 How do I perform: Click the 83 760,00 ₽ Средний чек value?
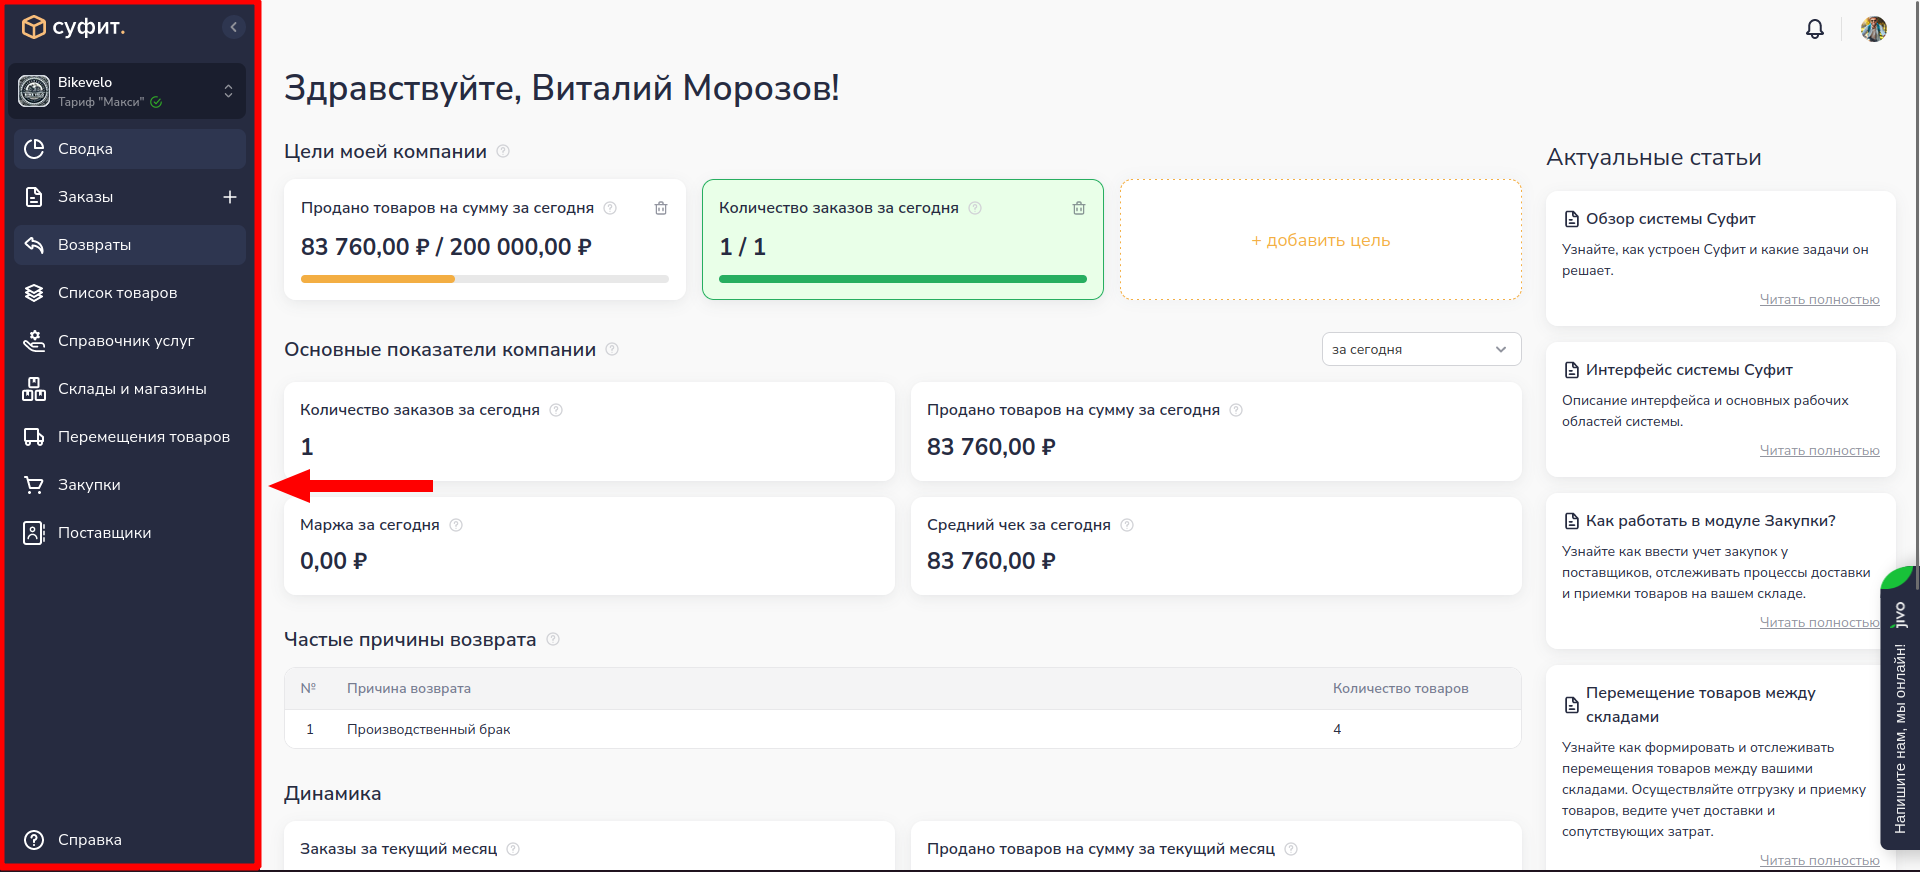tap(991, 561)
